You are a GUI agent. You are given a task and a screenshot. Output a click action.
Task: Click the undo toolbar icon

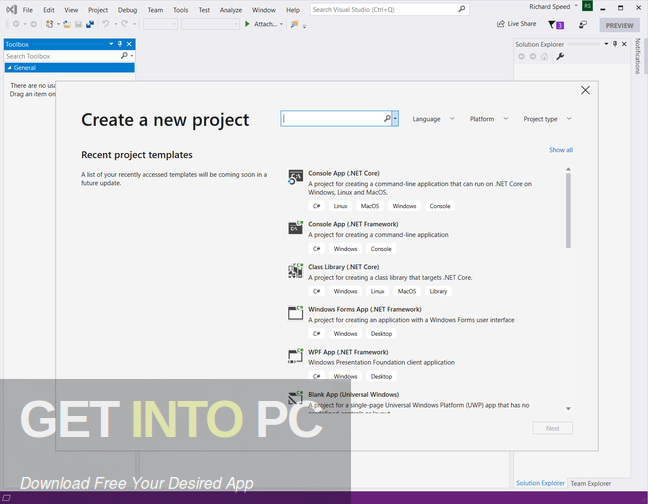coord(106,24)
